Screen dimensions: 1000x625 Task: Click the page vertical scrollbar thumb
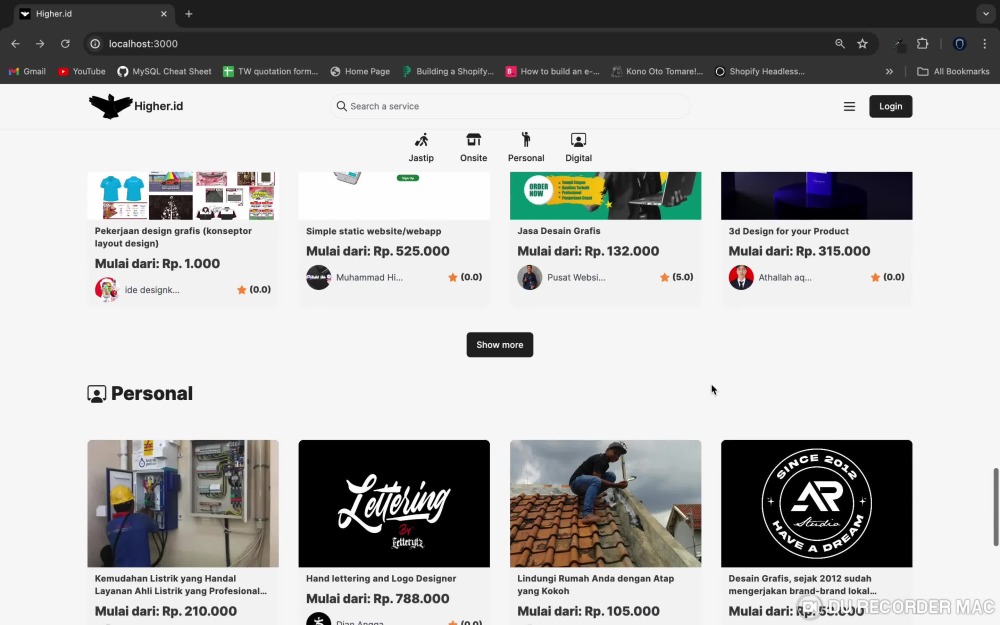tap(996, 507)
